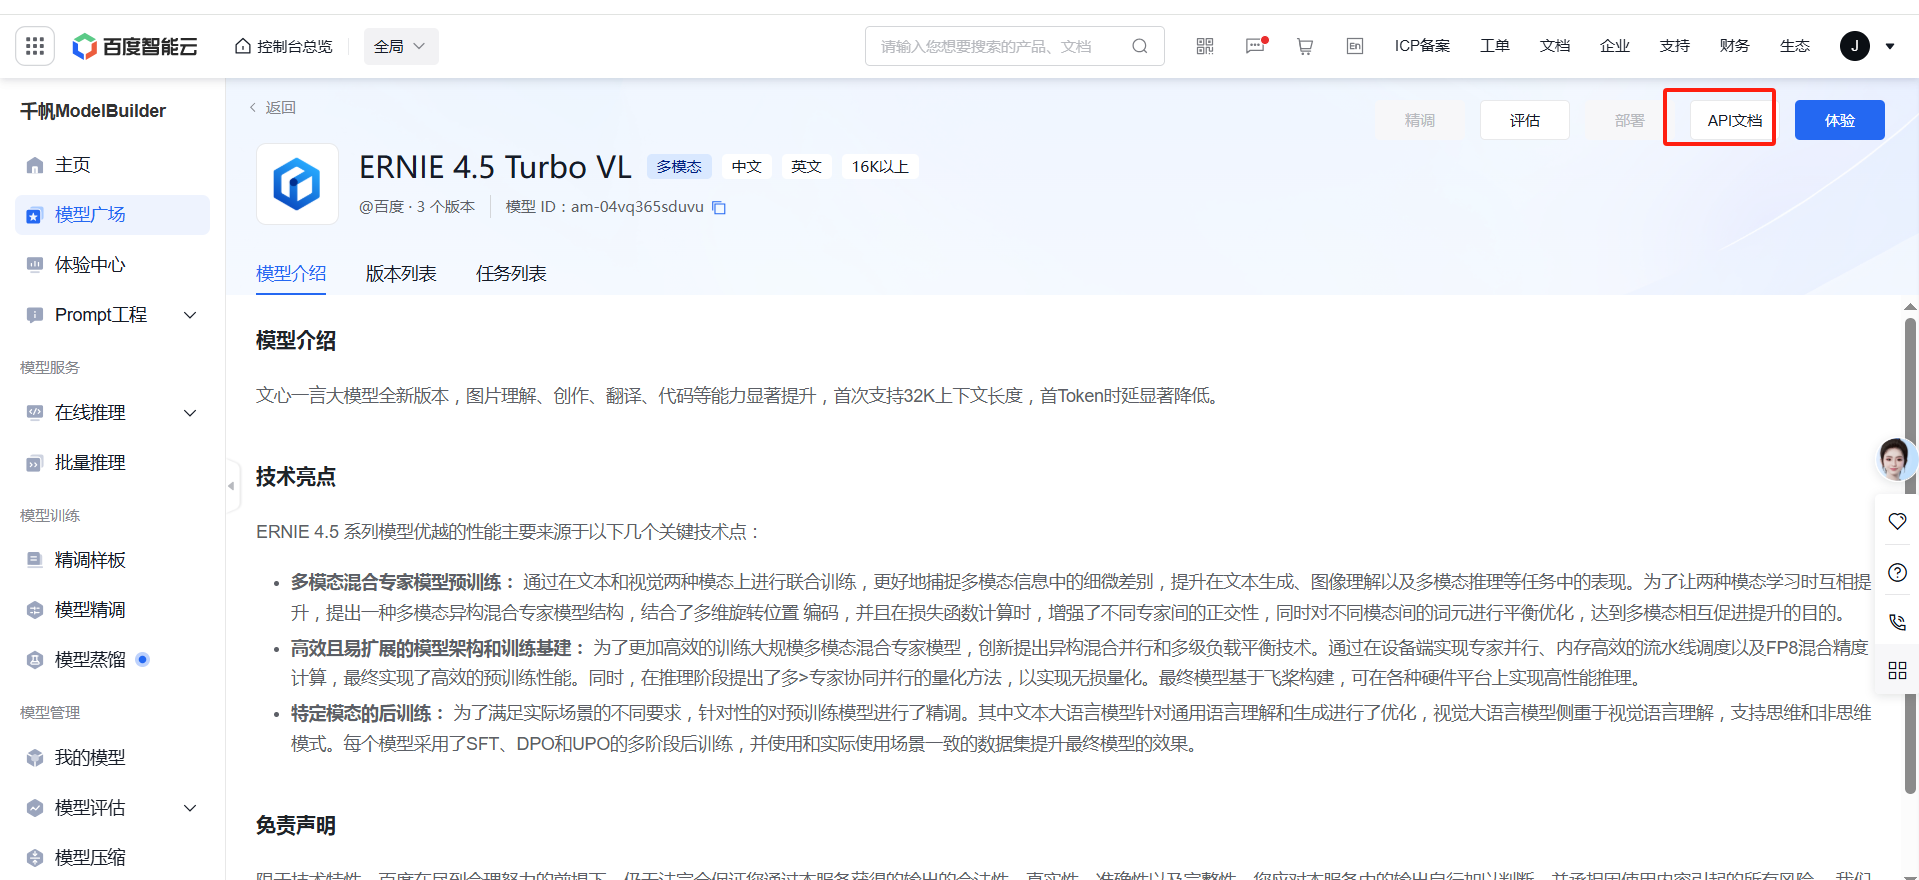This screenshot has width=1919, height=880.
Task: Open the QR code icon
Action: 1205,46
